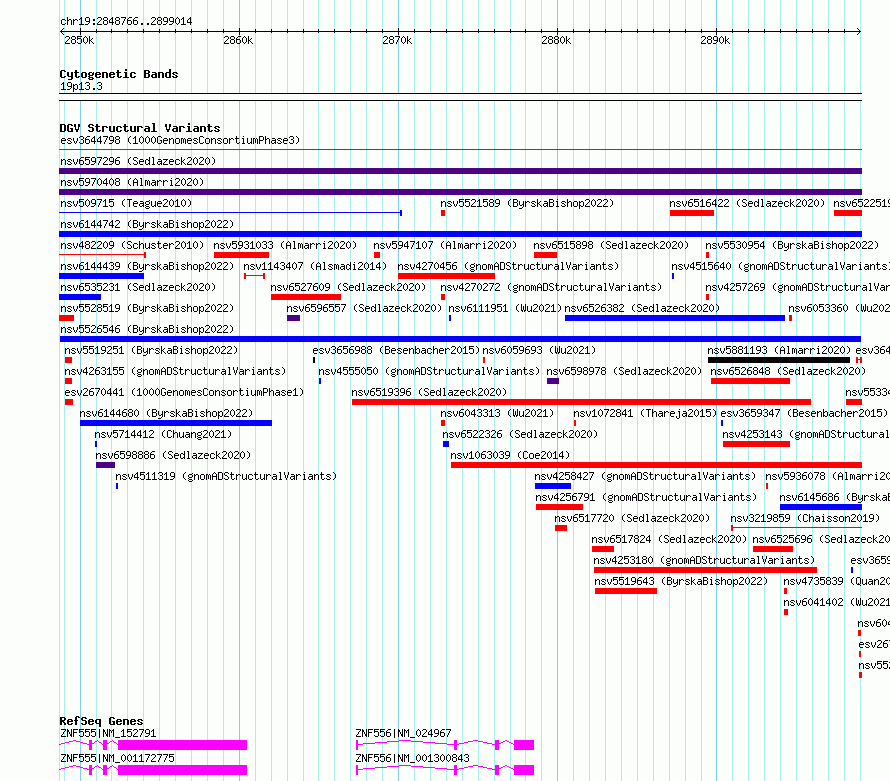
Task: Select nsv6111951 (Wu2021) label
Action: click(505, 308)
